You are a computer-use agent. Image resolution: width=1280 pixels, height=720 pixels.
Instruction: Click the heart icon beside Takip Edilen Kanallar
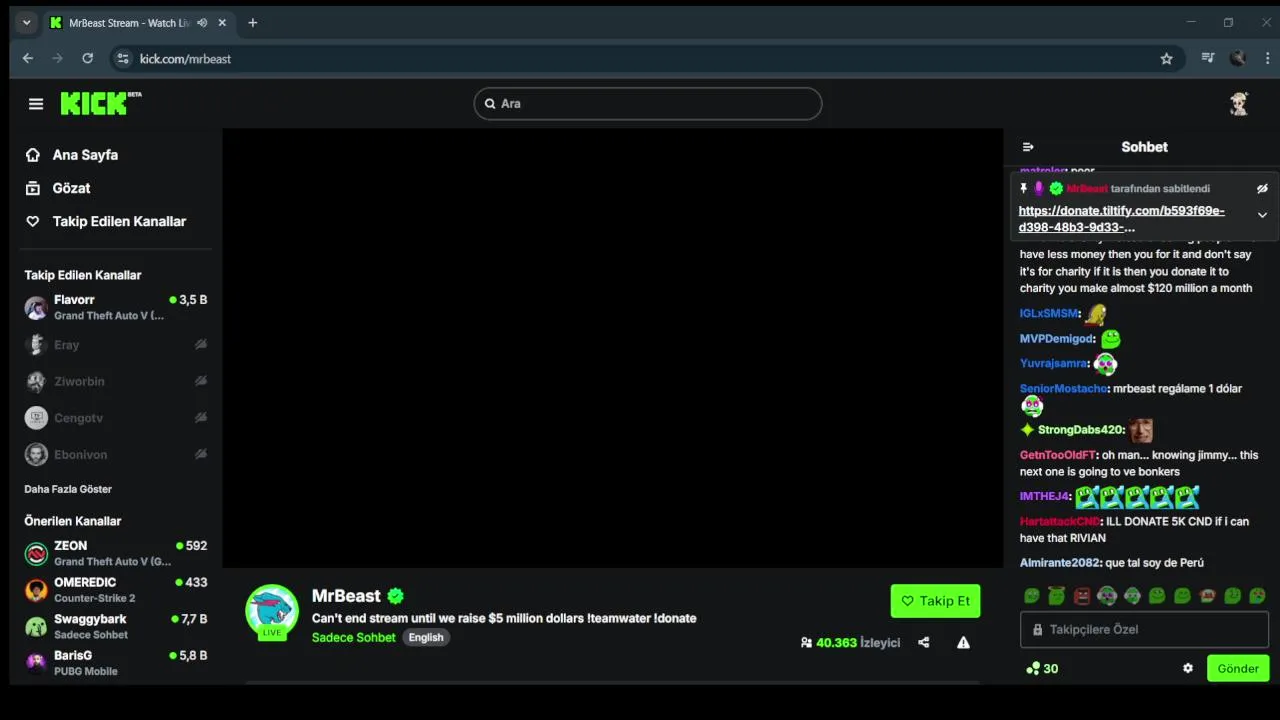point(33,221)
